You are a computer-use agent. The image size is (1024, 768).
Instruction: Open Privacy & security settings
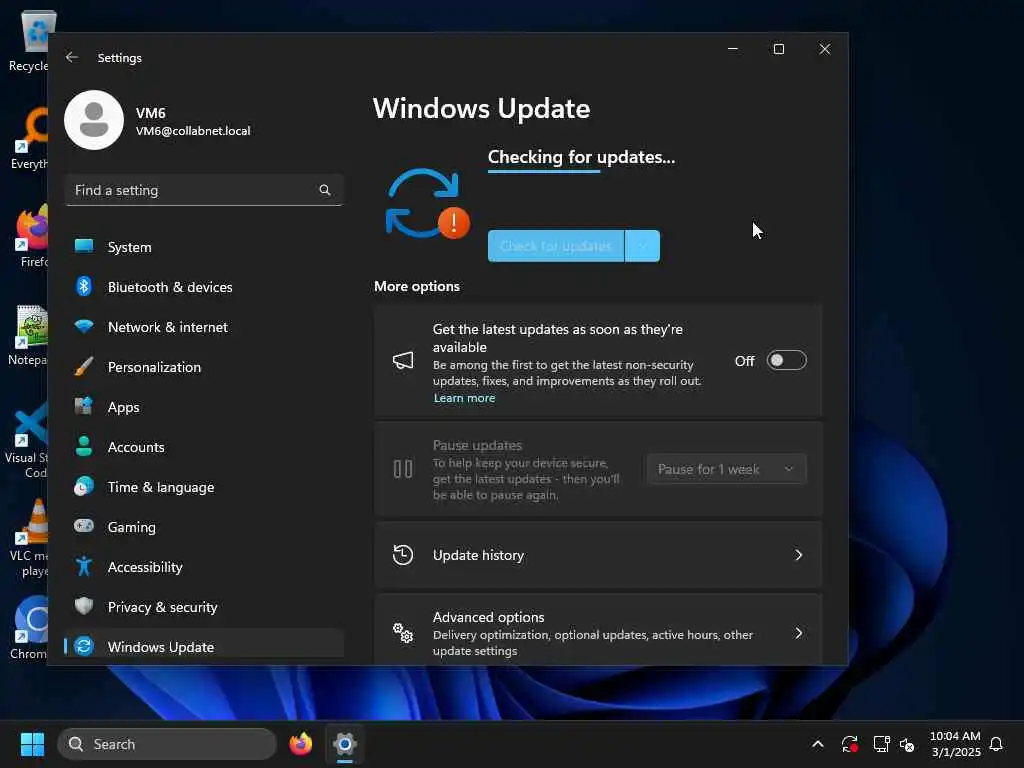[x=204, y=607]
